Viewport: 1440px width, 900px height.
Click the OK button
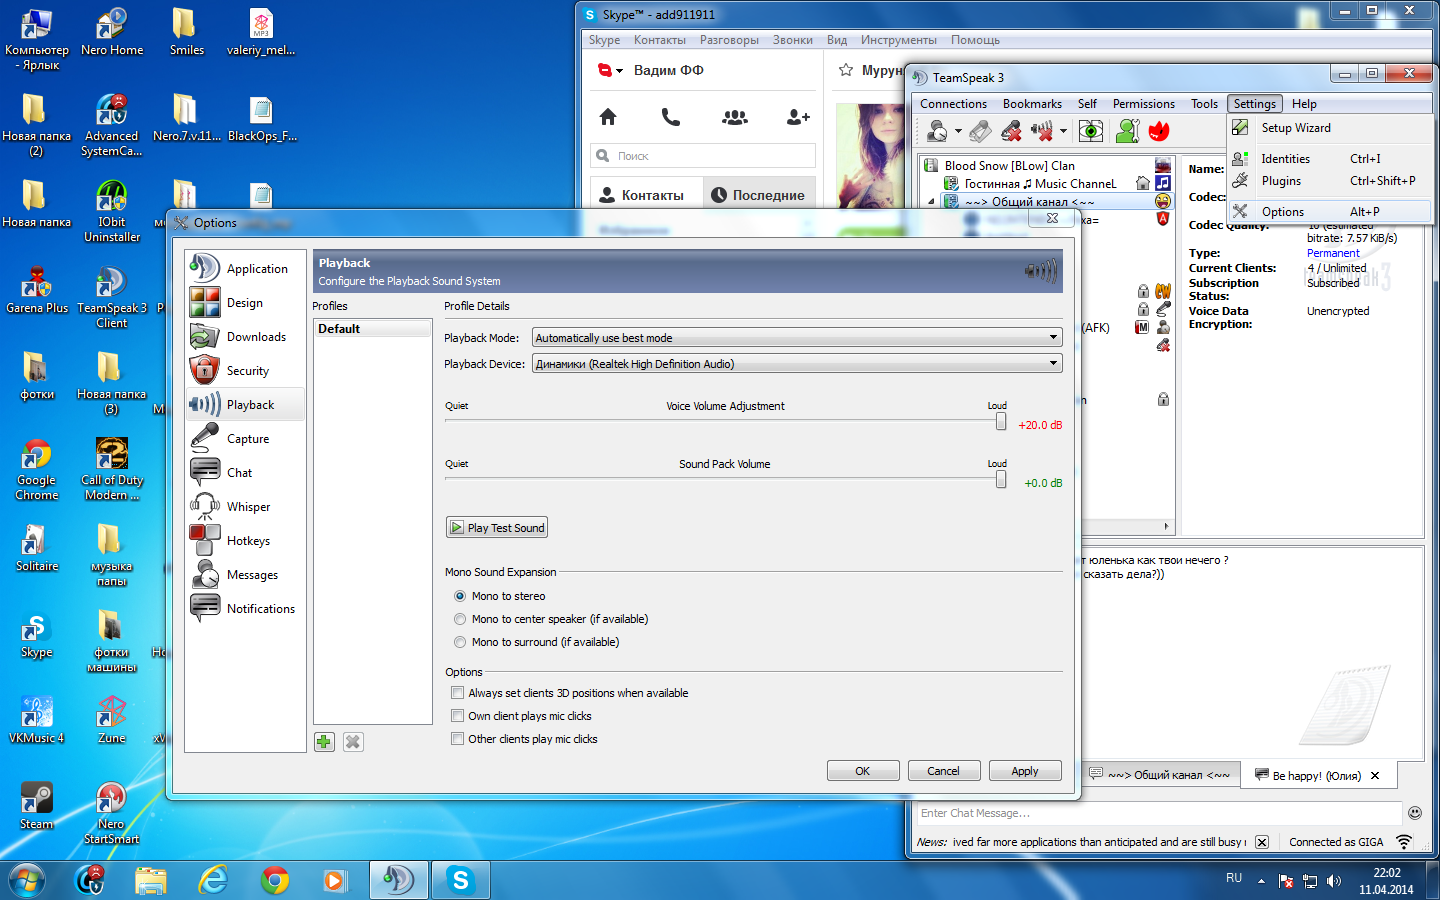pyautogui.click(x=862, y=771)
